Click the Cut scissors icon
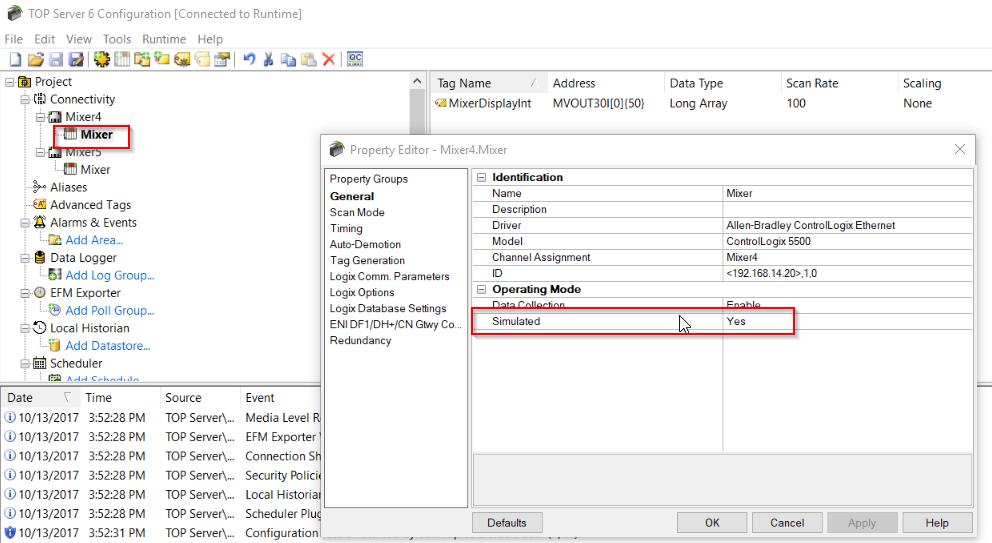This screenshot has height=543, width=992. point(268,59)
